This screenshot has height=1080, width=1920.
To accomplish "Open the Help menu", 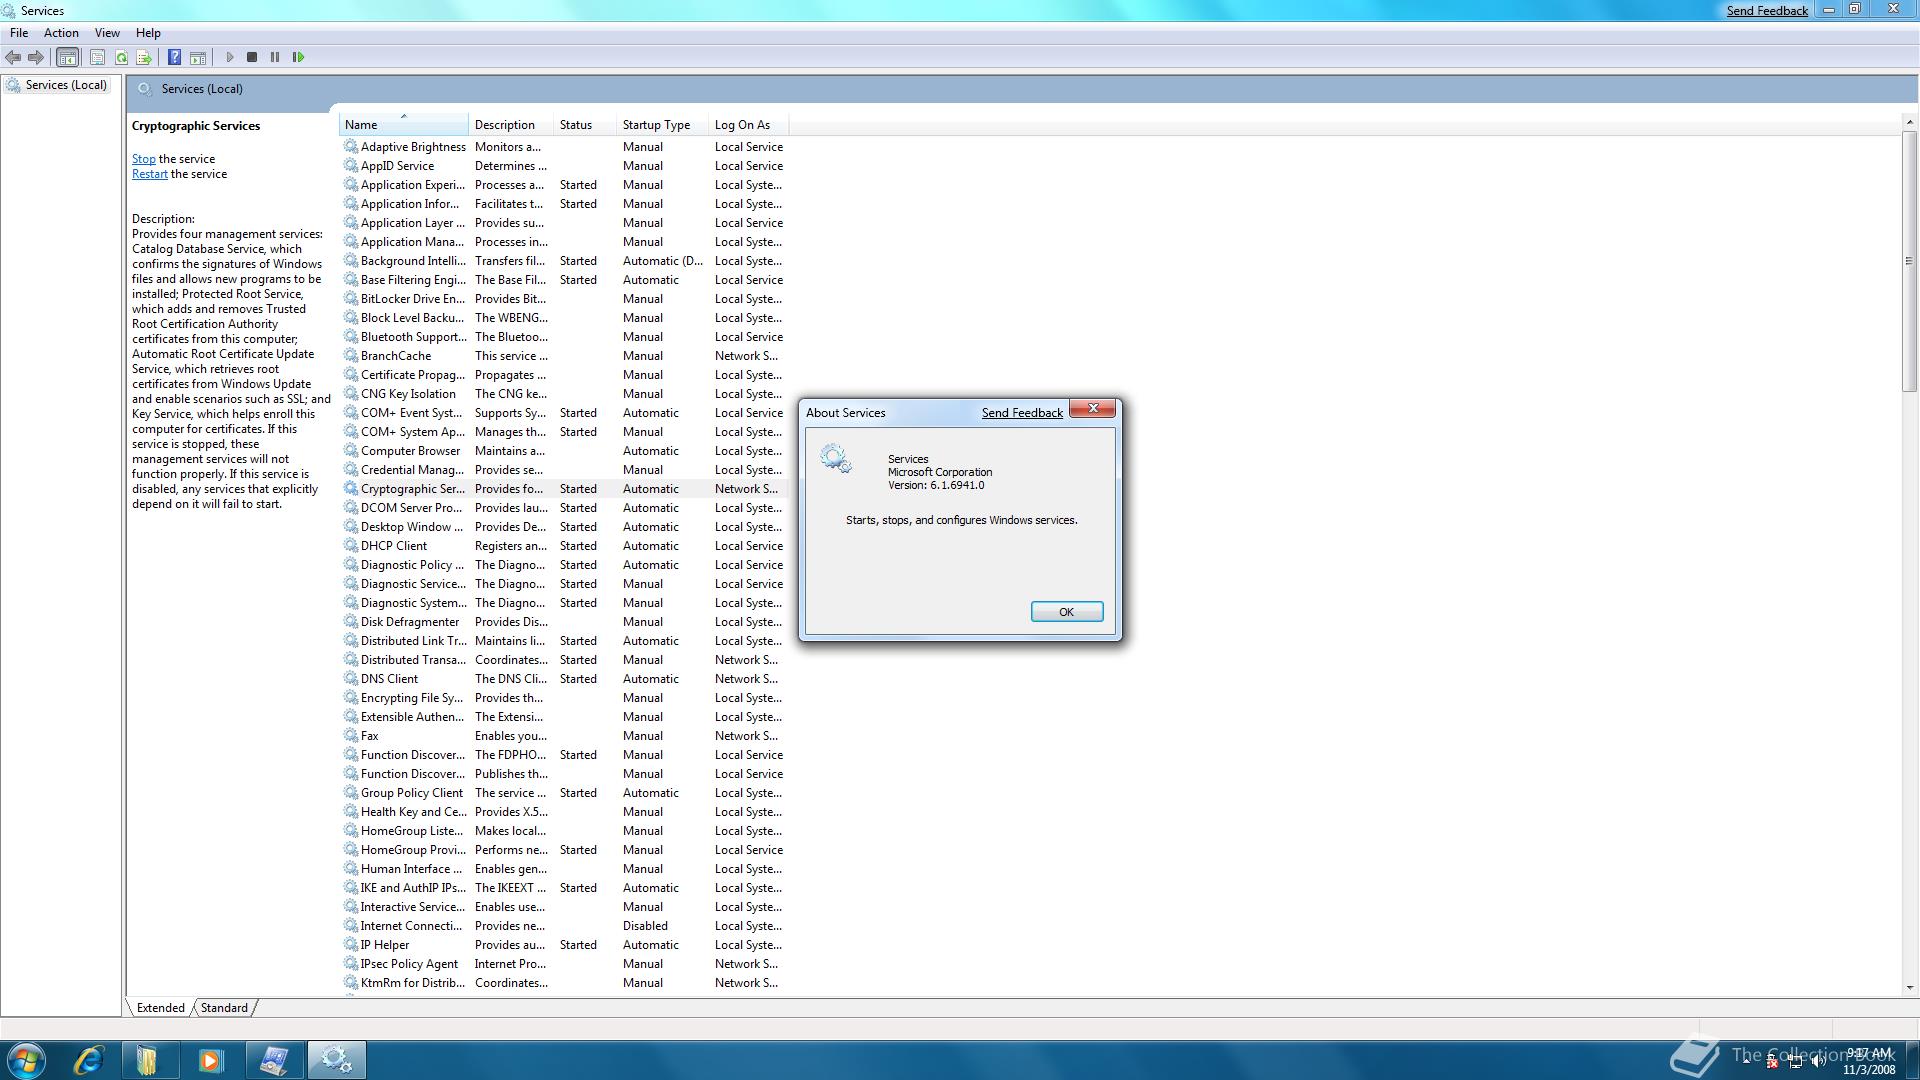I will point(148,33).
